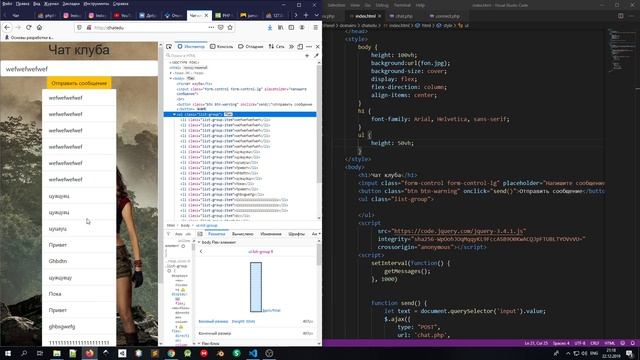
Task: Select ul.list-group in breadcrumb bar
Action: tap(207, 225)
